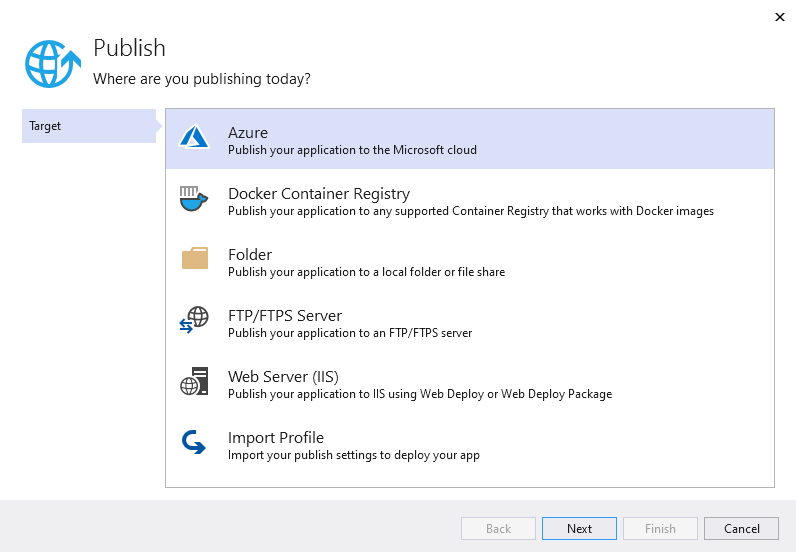Choose the FTP/FTPS Server title
796x552 pixels.
click(285, 315)
